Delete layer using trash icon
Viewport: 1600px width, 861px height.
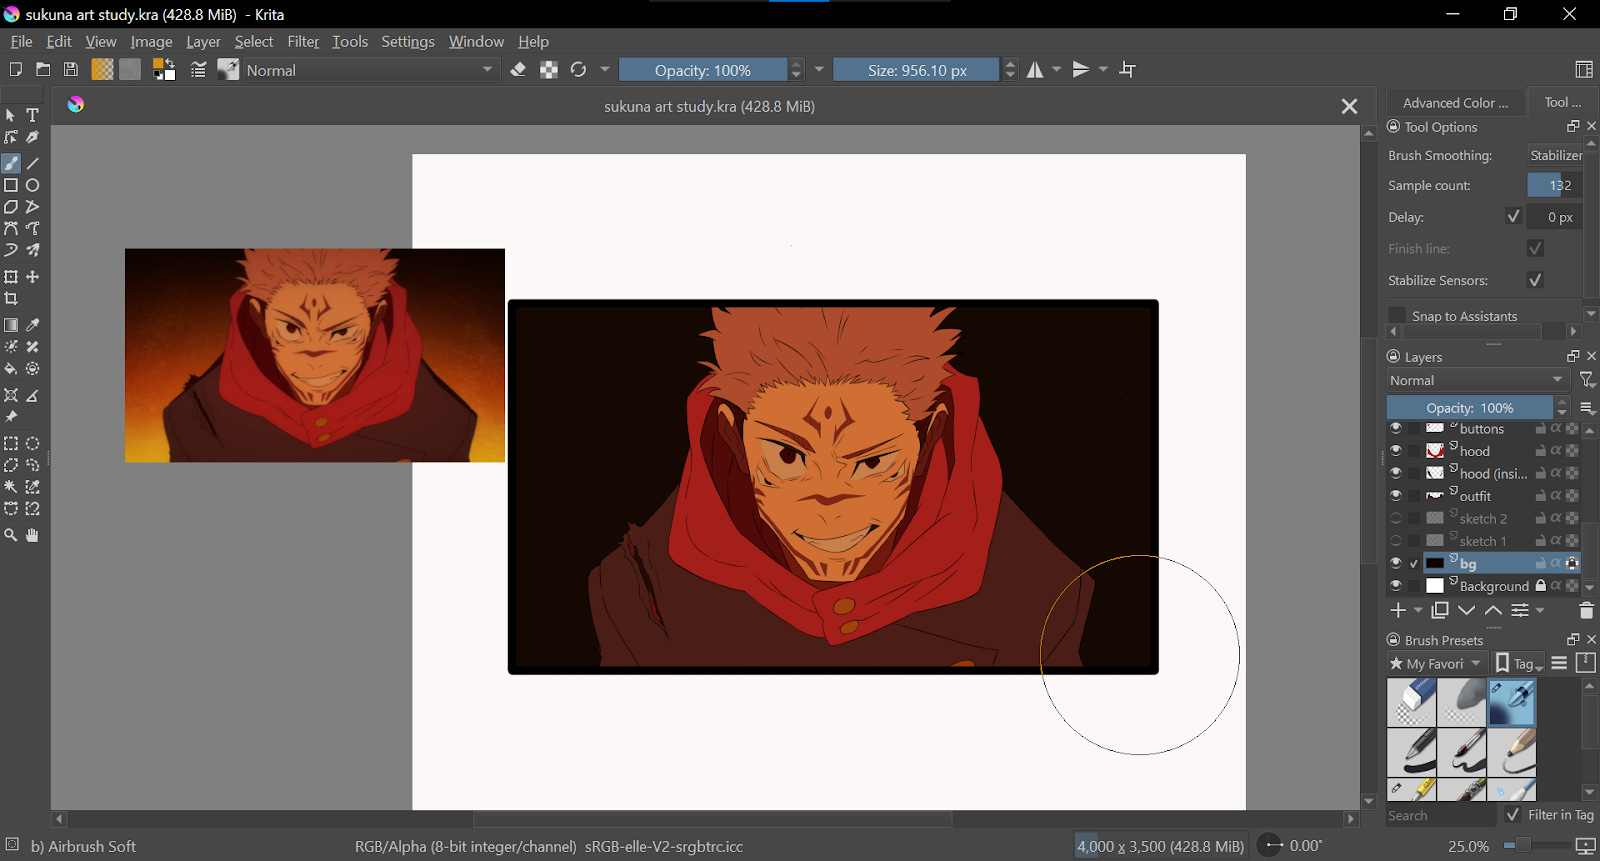click(x=1585, y=611)
